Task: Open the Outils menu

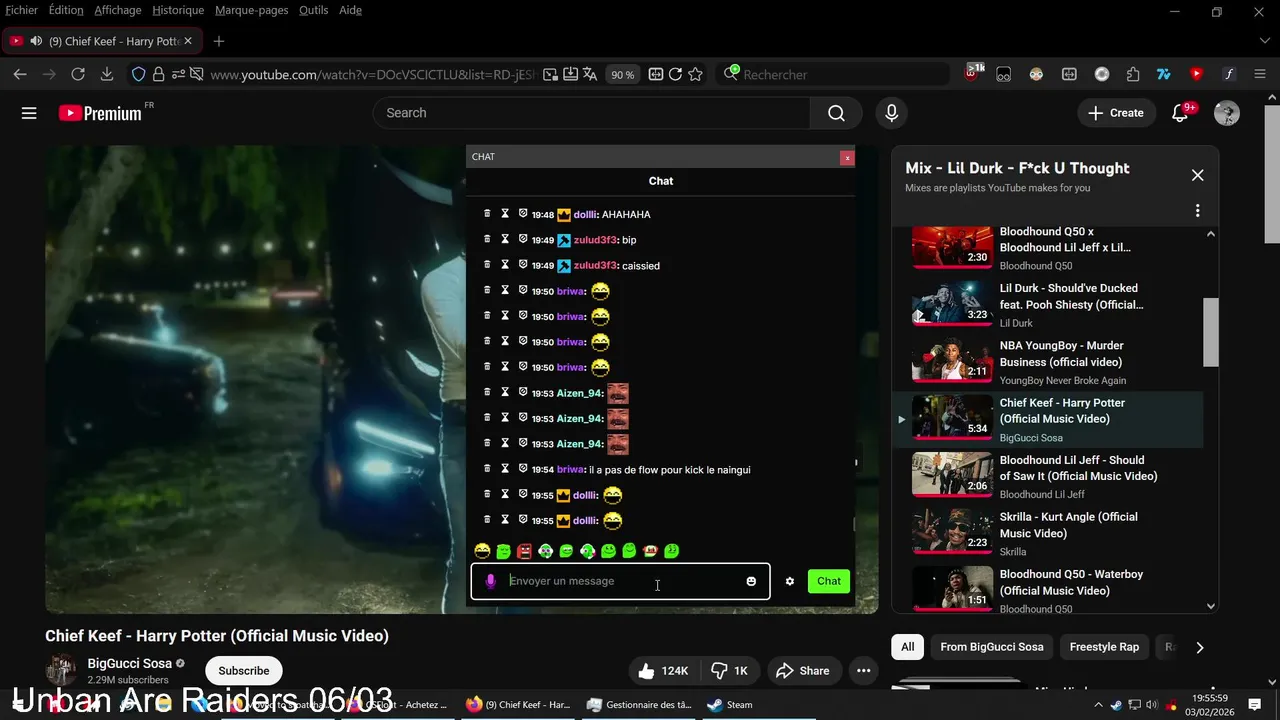Action: click(314, 10)
